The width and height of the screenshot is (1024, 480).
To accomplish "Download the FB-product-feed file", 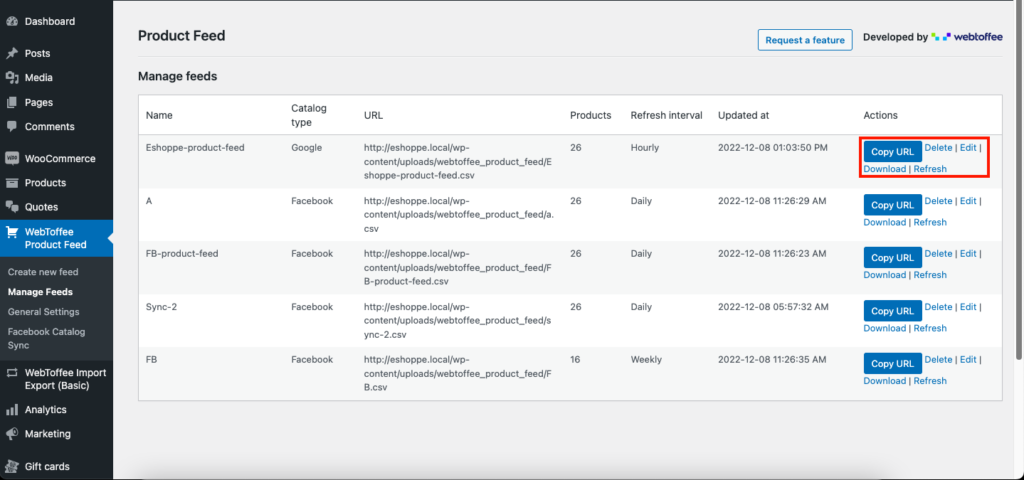I will click(x=884, y=275).
